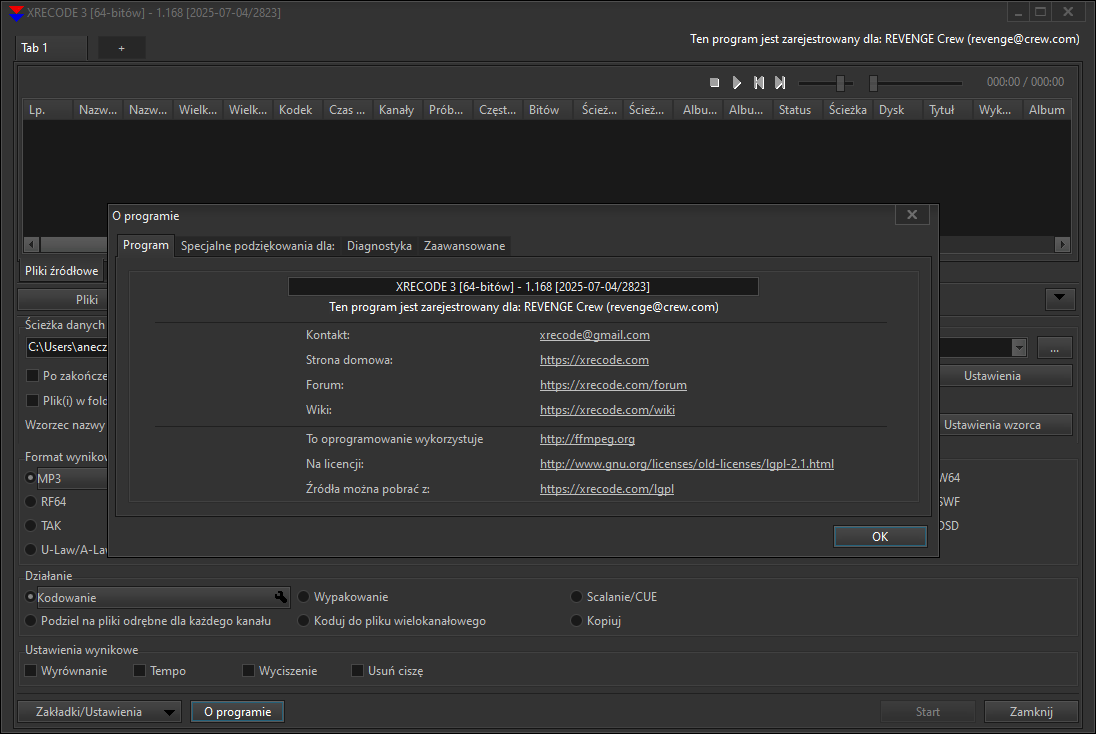Select Tab 1
The image size is (1096, 734).
pyautogui.click(x=51, y=48)
